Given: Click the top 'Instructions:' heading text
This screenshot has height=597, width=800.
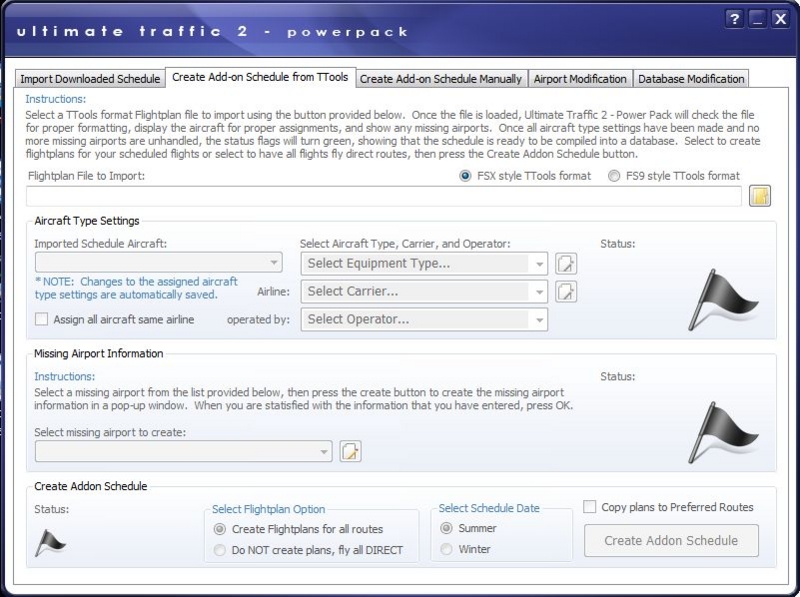Looking at the screenshot, I should coord(56,99).
